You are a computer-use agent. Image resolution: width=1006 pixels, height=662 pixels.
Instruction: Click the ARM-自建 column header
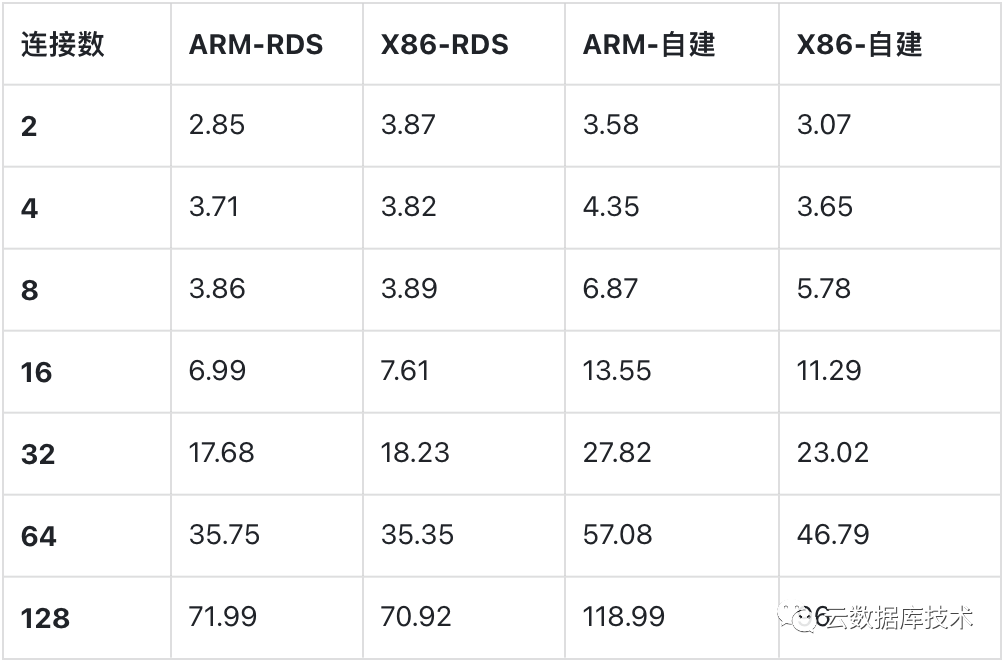pos(649,45)
